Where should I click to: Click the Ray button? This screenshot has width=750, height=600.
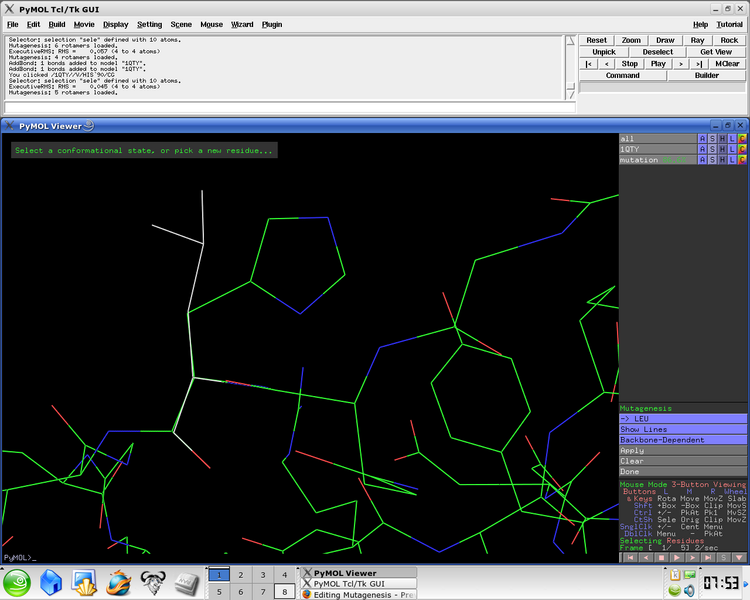pos(697,40)
